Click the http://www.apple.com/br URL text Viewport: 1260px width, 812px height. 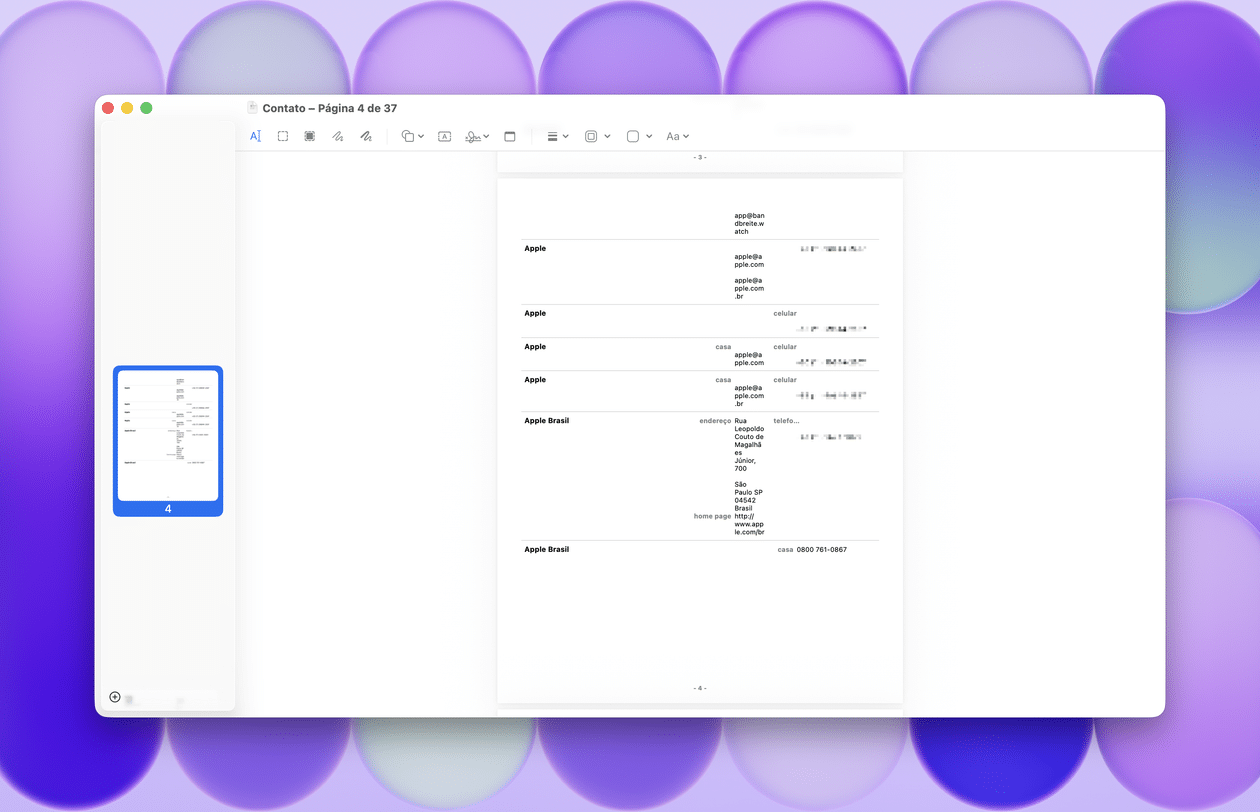pyautogui.click(x=749, y=524)
